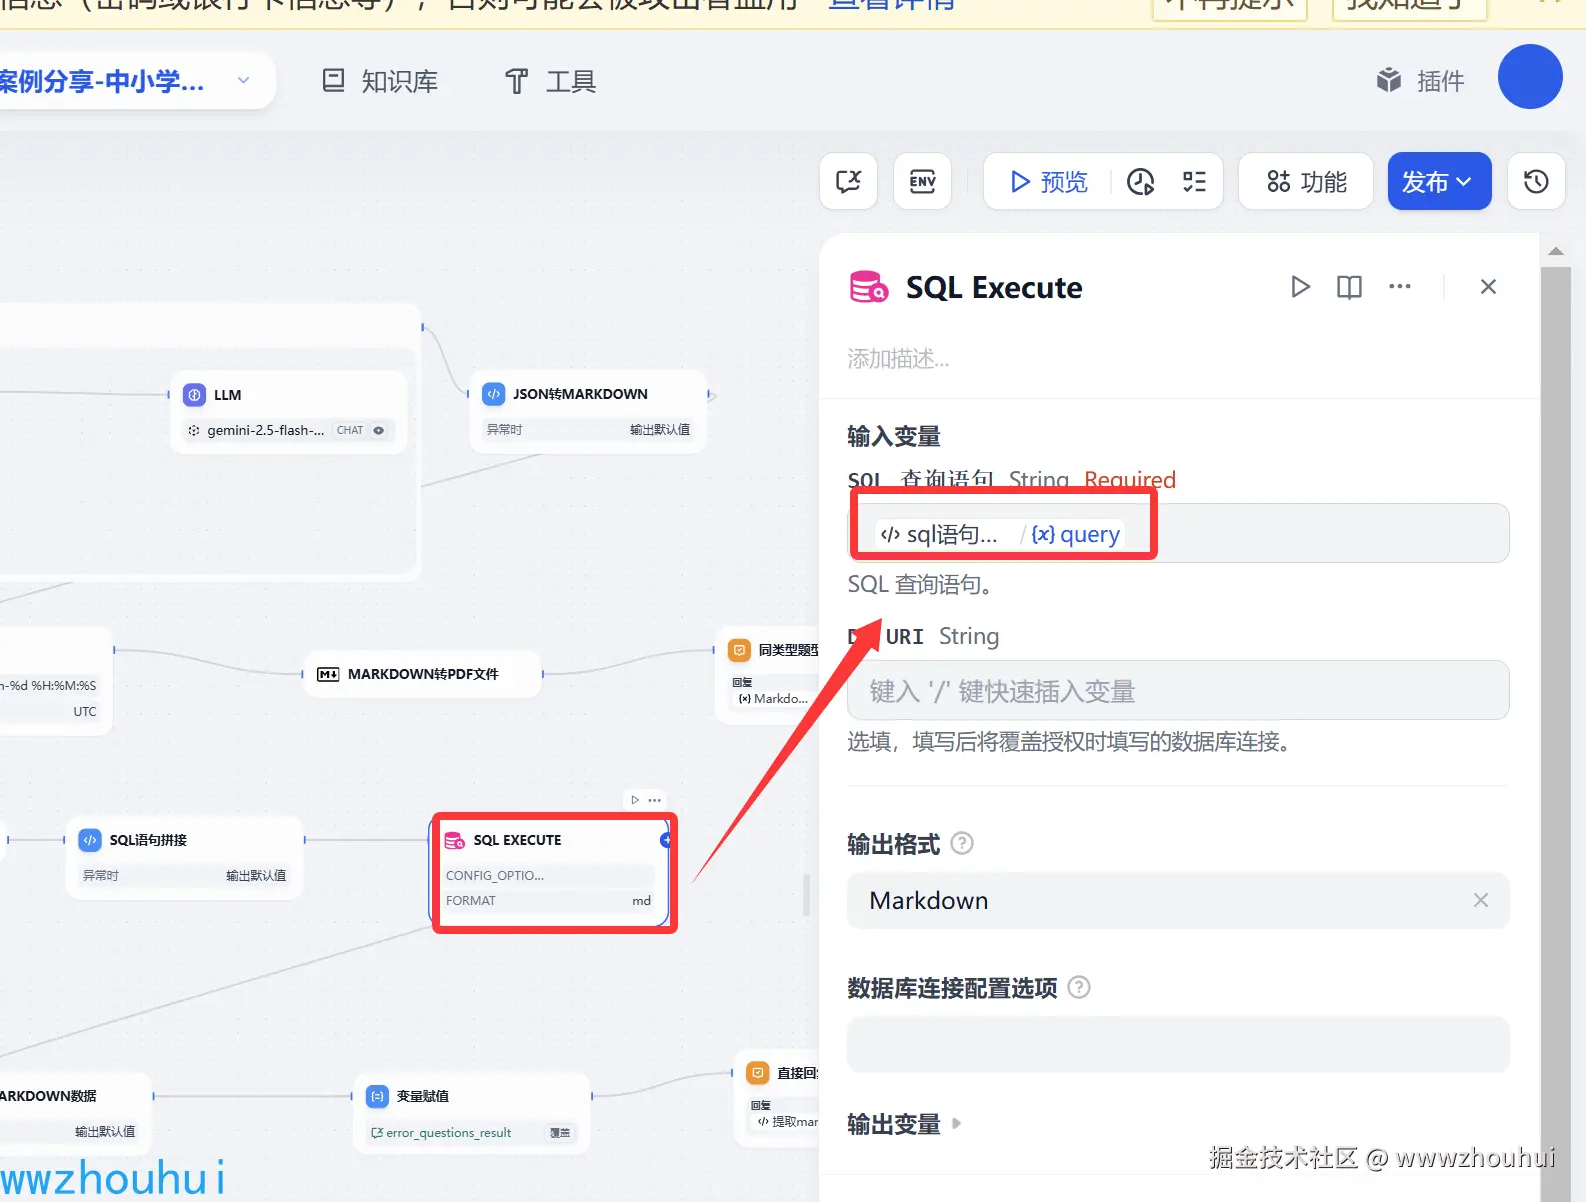Open the checklist icon in toolbar
1586x1202 pixels.
coord(1194,181)
